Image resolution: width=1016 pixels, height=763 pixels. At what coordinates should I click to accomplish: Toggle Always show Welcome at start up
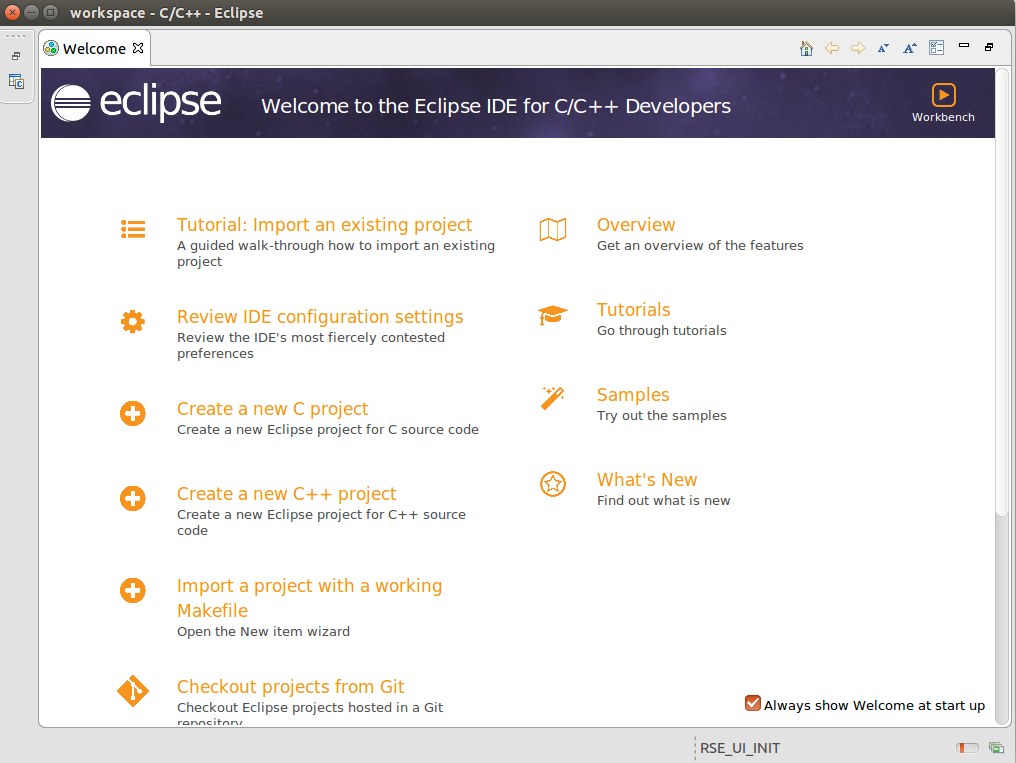pyautogui.click(x=752, y=703)
